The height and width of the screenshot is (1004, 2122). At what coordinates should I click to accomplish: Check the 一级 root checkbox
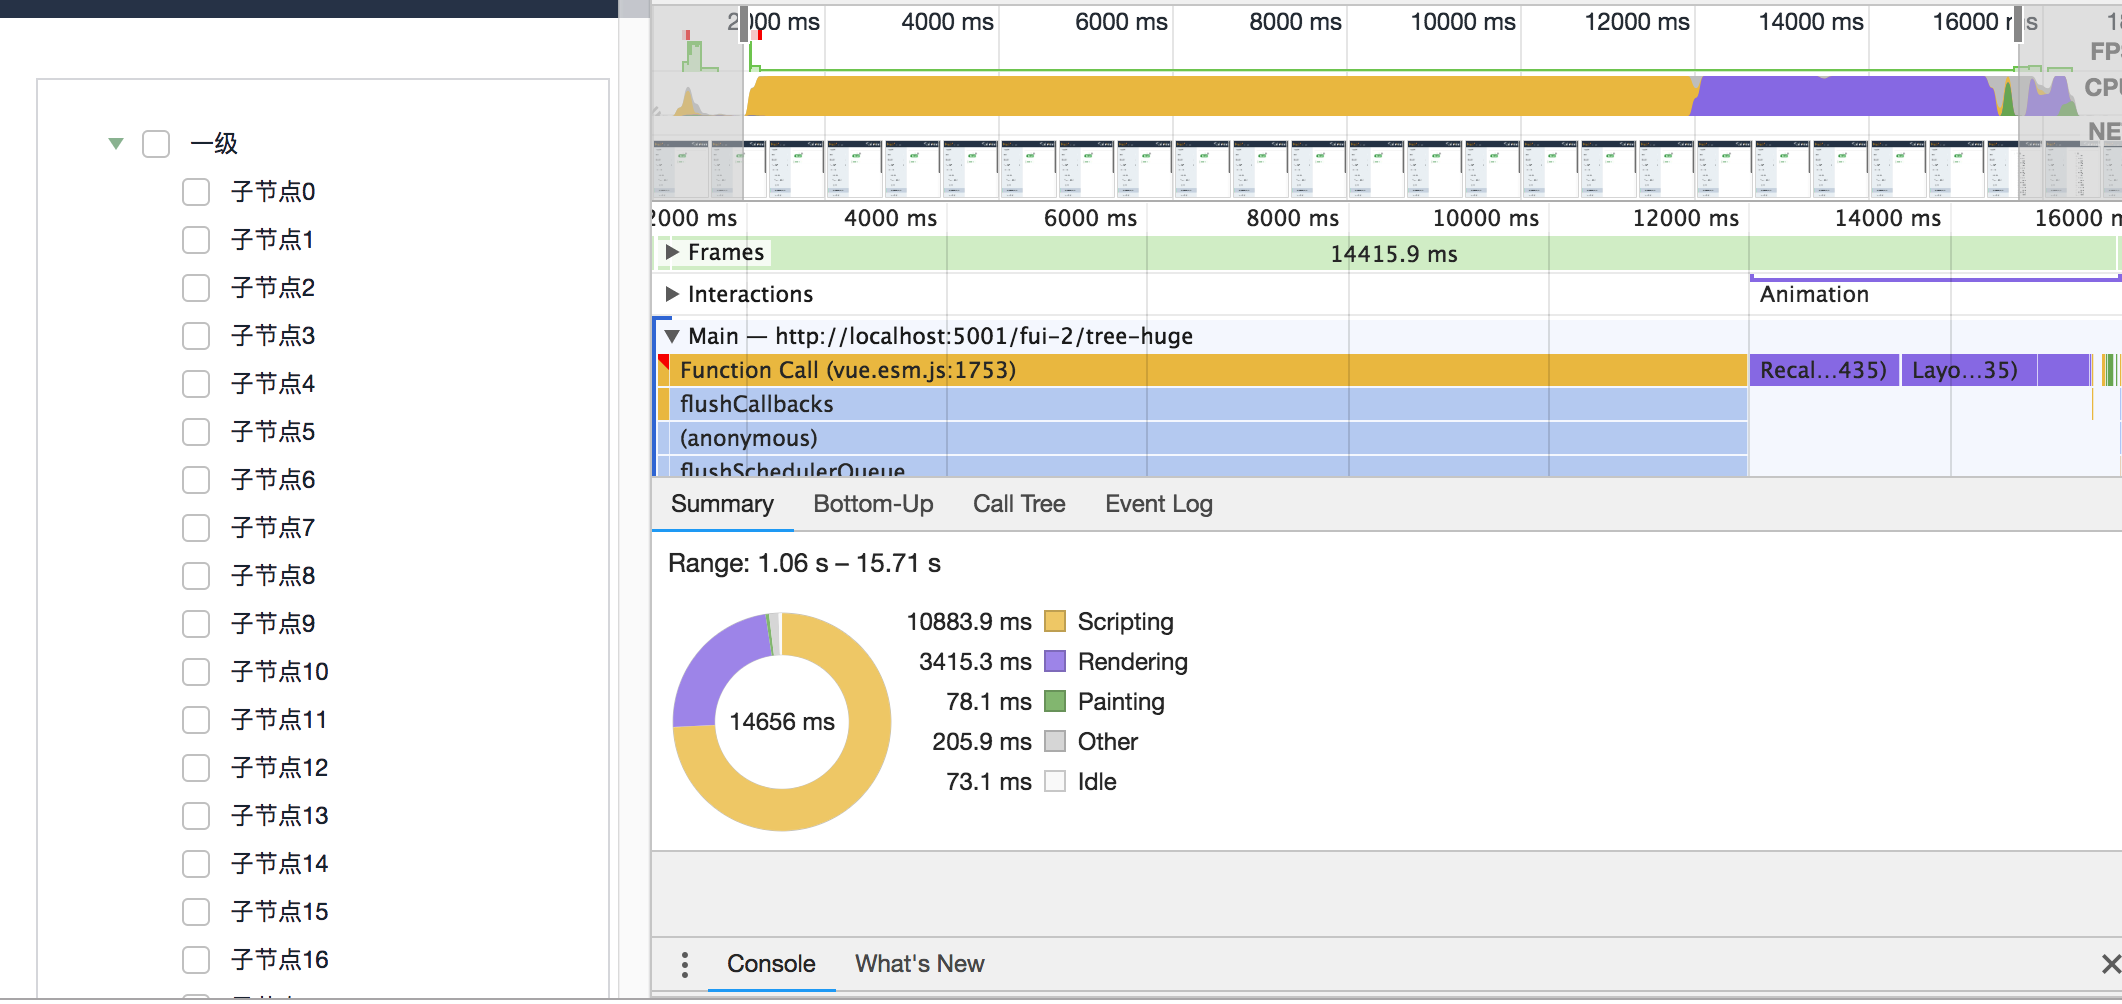pyautogui.click(x=156, y=144)
